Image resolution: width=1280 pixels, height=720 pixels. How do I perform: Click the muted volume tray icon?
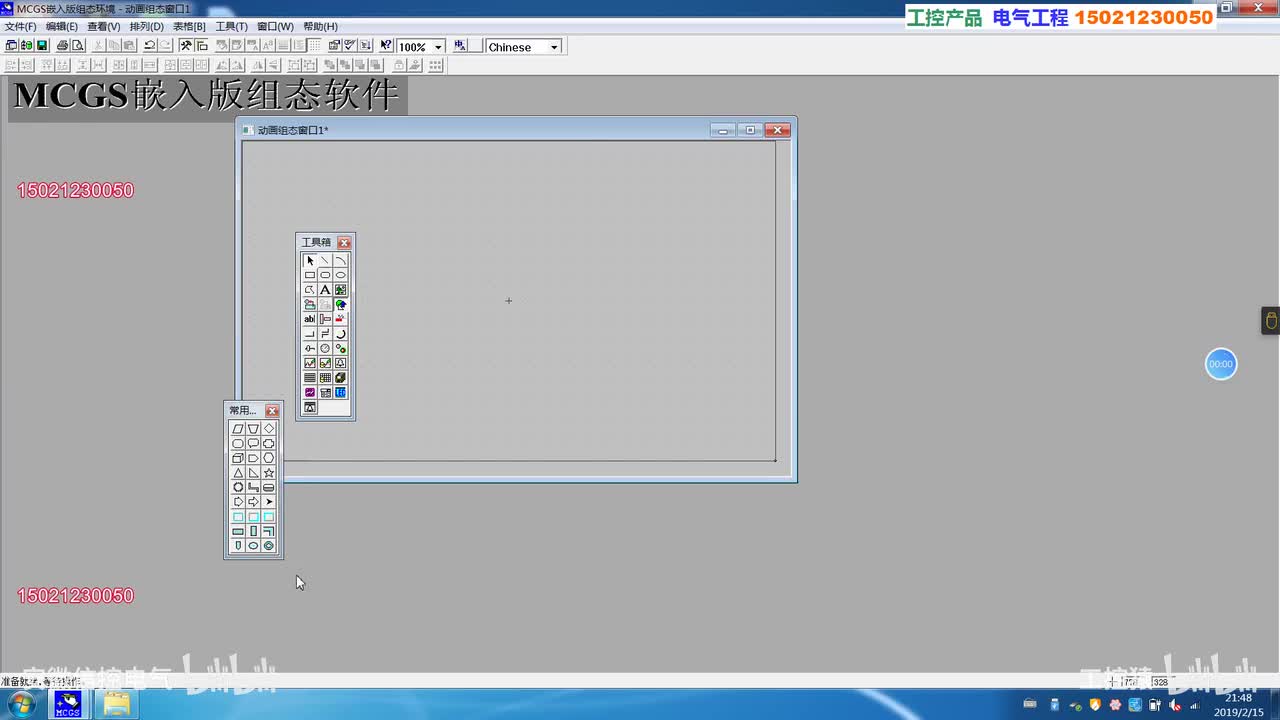(x=1175, y=705)
